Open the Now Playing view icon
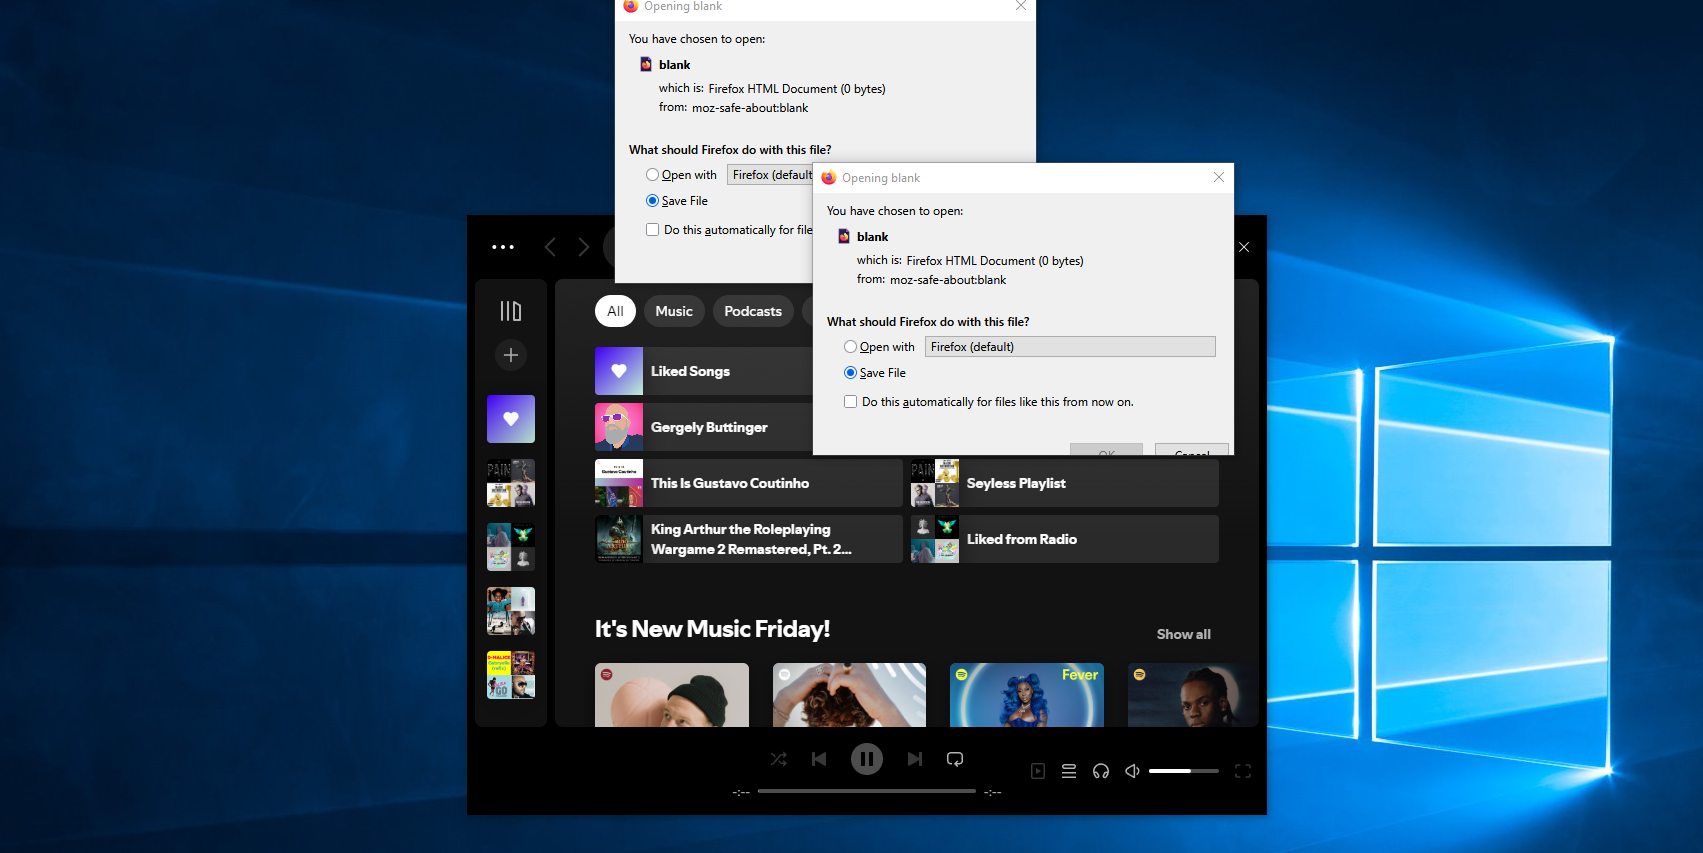The image size is (1703, 853). pos(1038,771)
